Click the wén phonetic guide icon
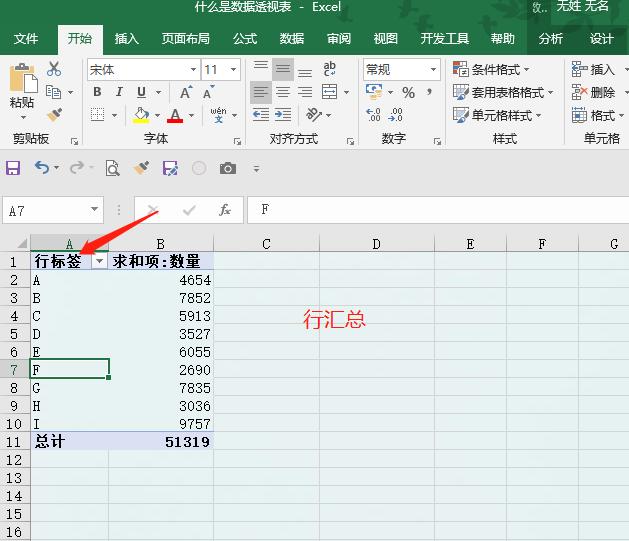629x541 pixels. coord(218,115)
